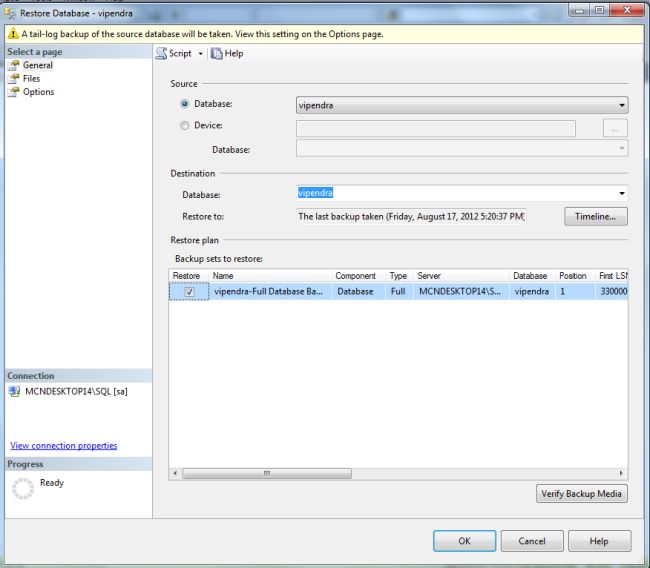This screenshot has height=568, width=650.
Task: Click the Ready progress spinner
Action: pyautogui.click(x=23, y=488)
